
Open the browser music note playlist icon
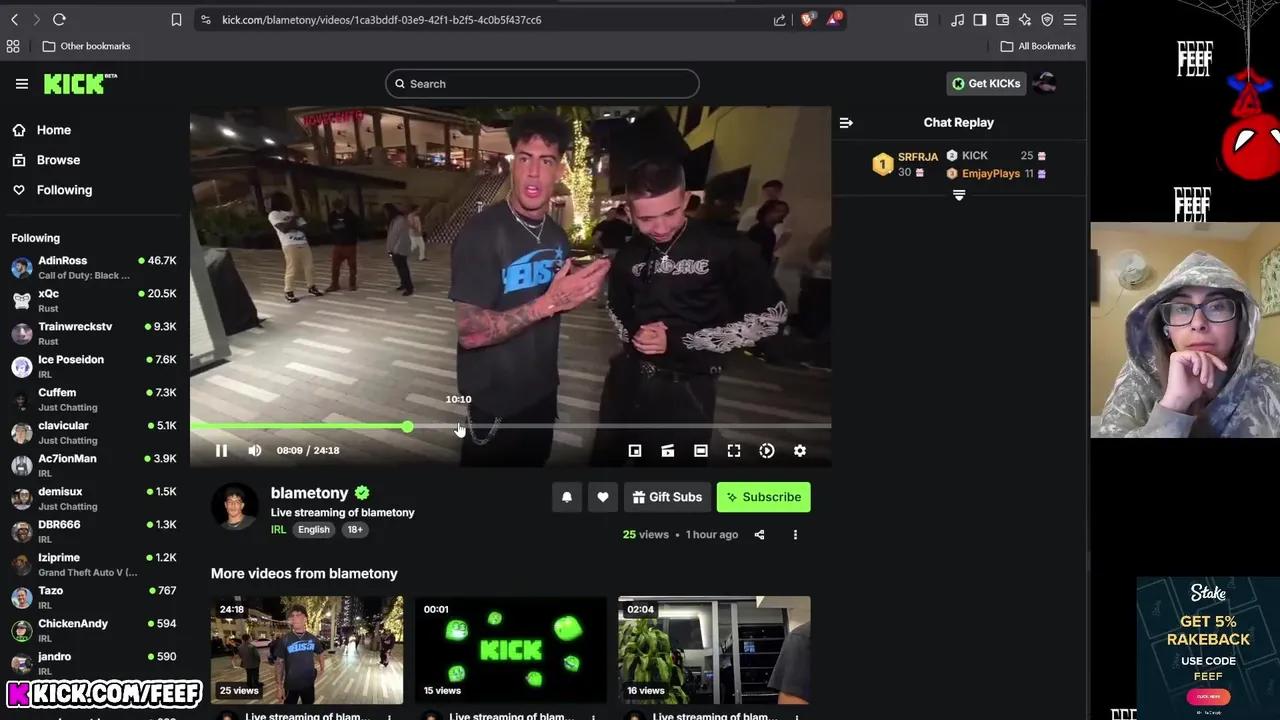[x=957, y=20]
